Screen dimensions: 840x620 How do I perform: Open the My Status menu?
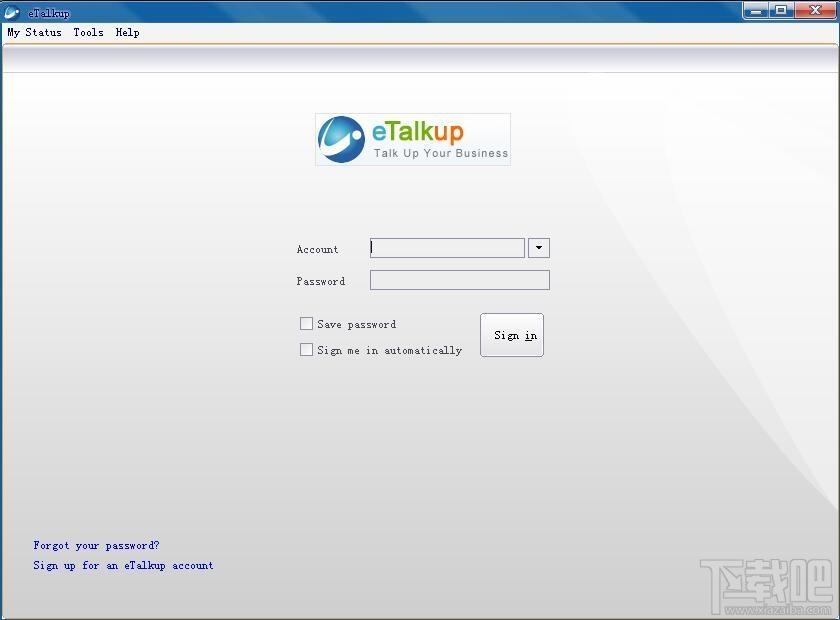pyautogui.click(x=34, y=33)
